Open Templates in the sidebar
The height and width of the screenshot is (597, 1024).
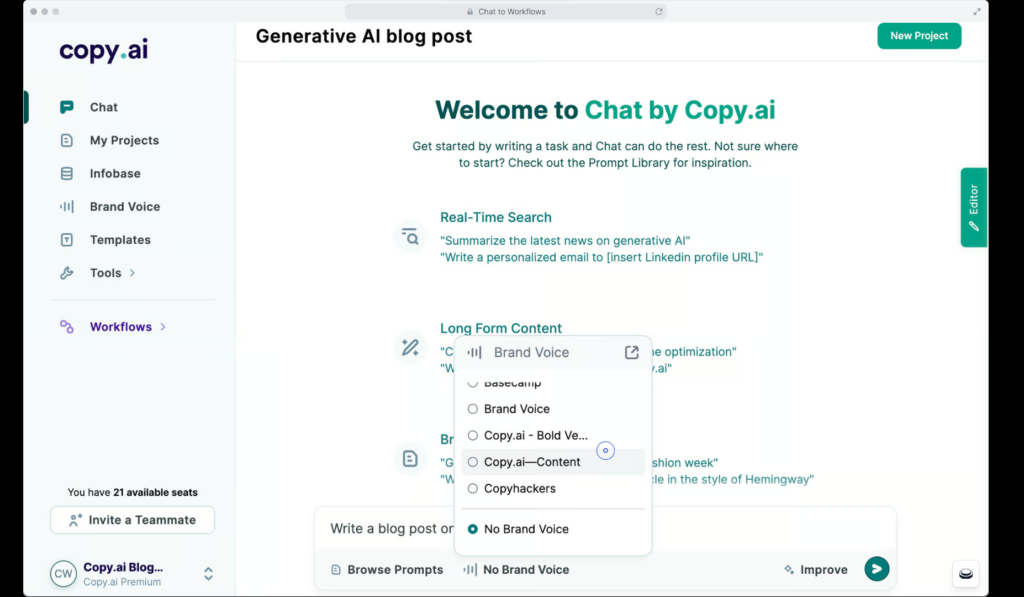(120, 240)
